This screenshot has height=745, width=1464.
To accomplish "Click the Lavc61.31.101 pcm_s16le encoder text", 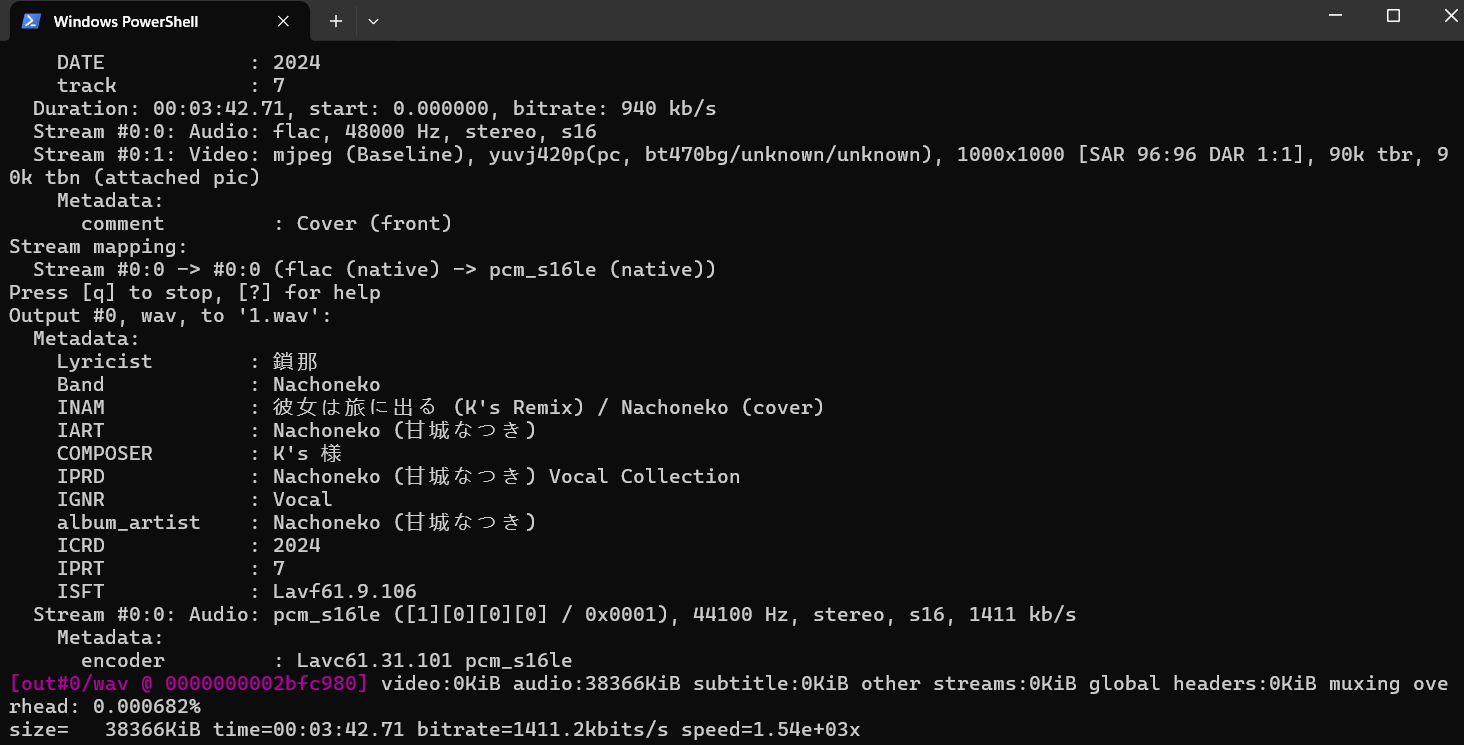I will point(434,661).
